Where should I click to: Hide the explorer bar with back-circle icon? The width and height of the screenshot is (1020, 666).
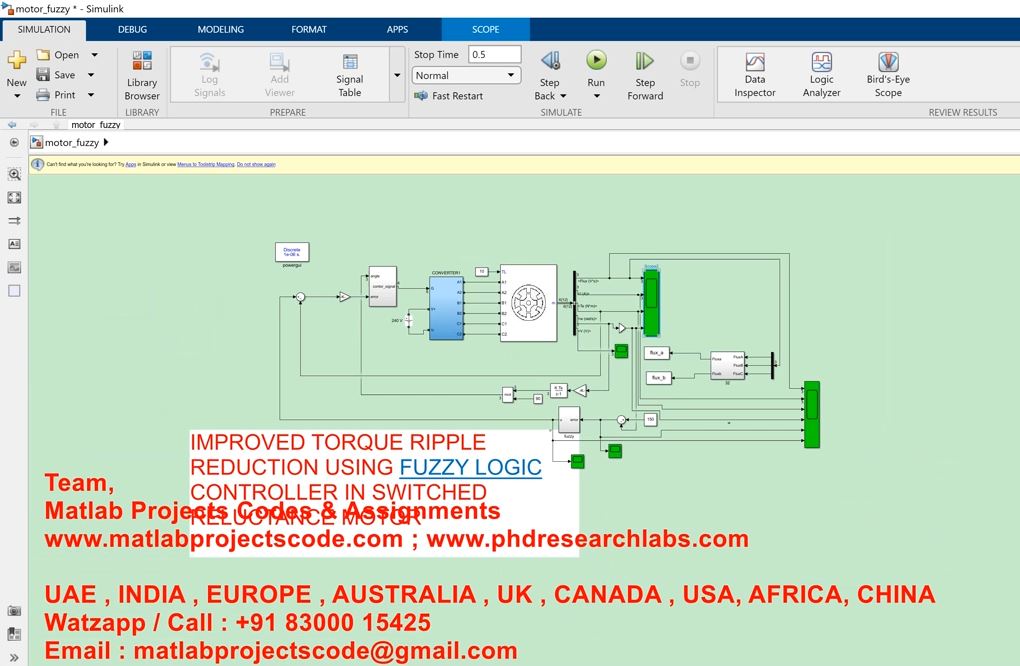[x=14, y=143]
